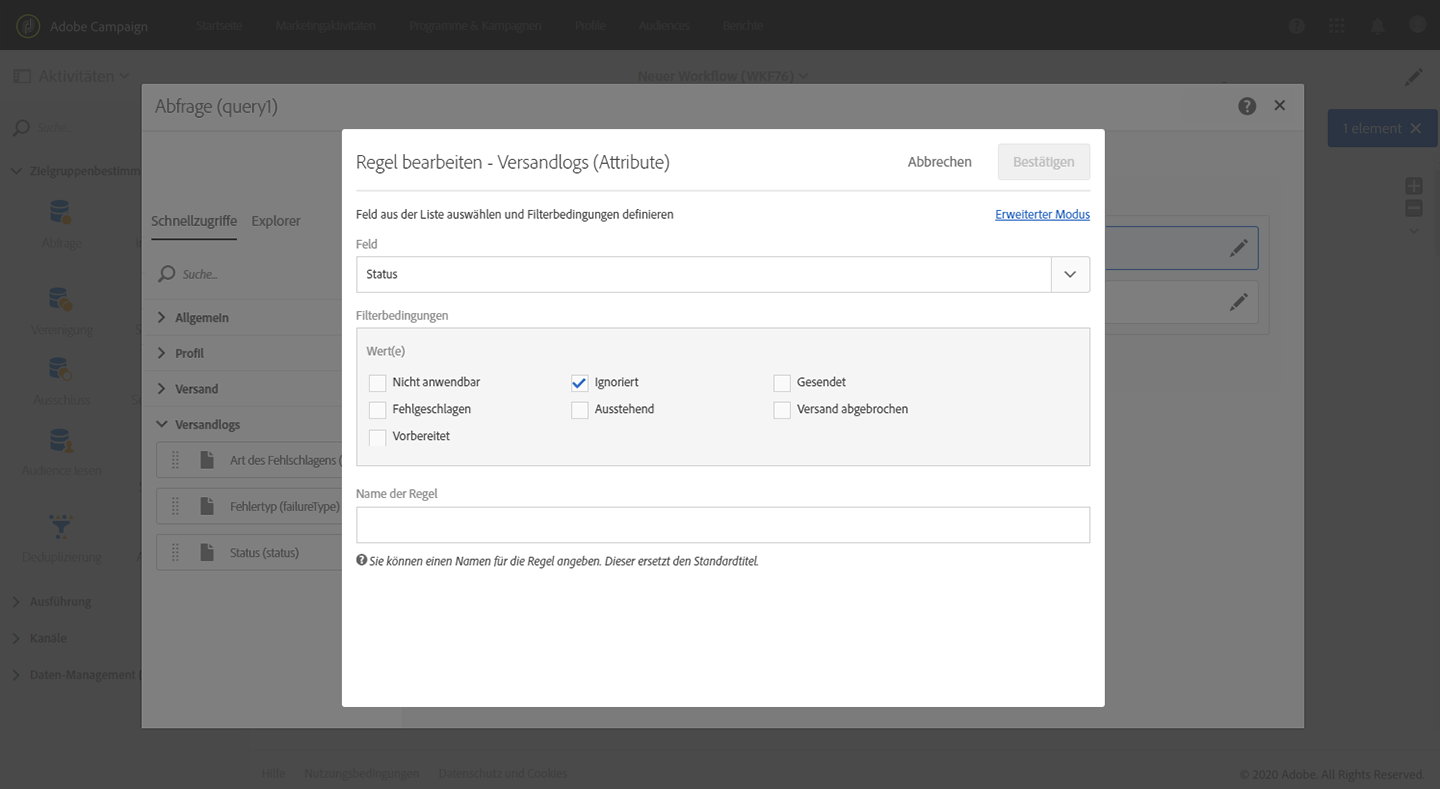Expand the Ausführung group
This screenshot has width=1440, height=789.
tap(17, 602)
